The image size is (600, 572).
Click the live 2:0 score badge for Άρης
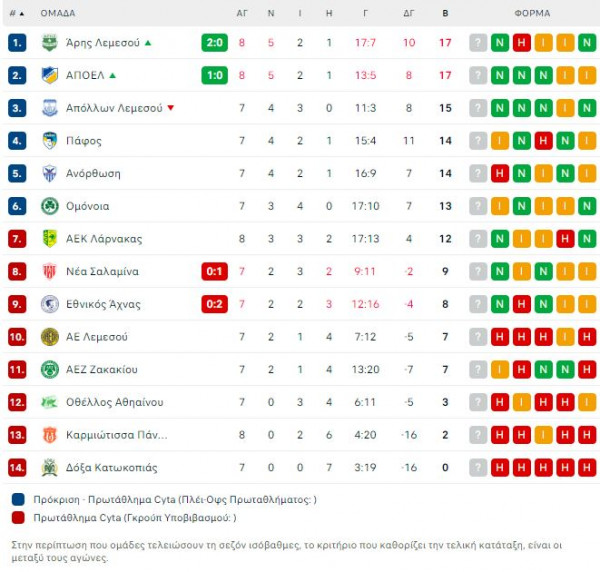tap(215, 42)
